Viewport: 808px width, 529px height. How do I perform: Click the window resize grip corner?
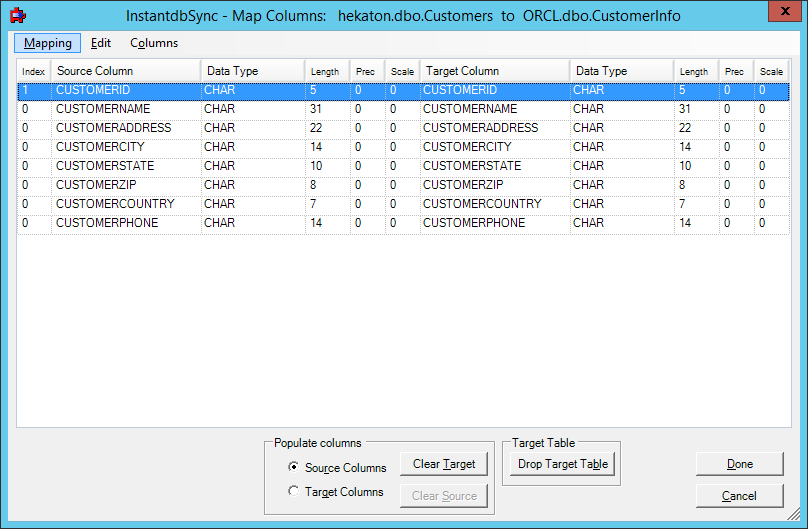794,514
